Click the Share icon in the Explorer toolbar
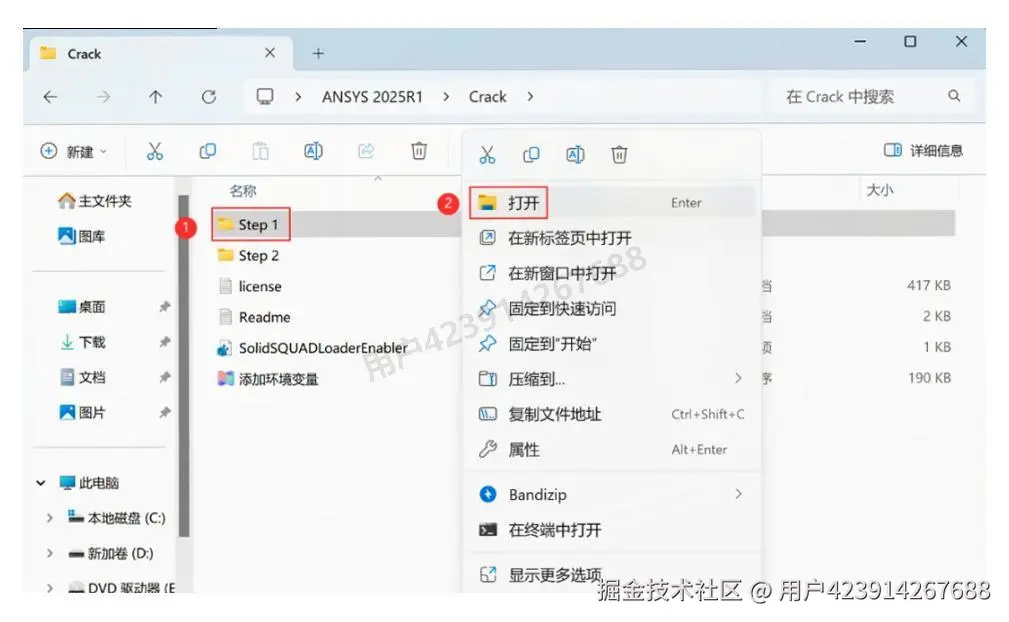Viewport: 1009px width, 622px height. 366,151
